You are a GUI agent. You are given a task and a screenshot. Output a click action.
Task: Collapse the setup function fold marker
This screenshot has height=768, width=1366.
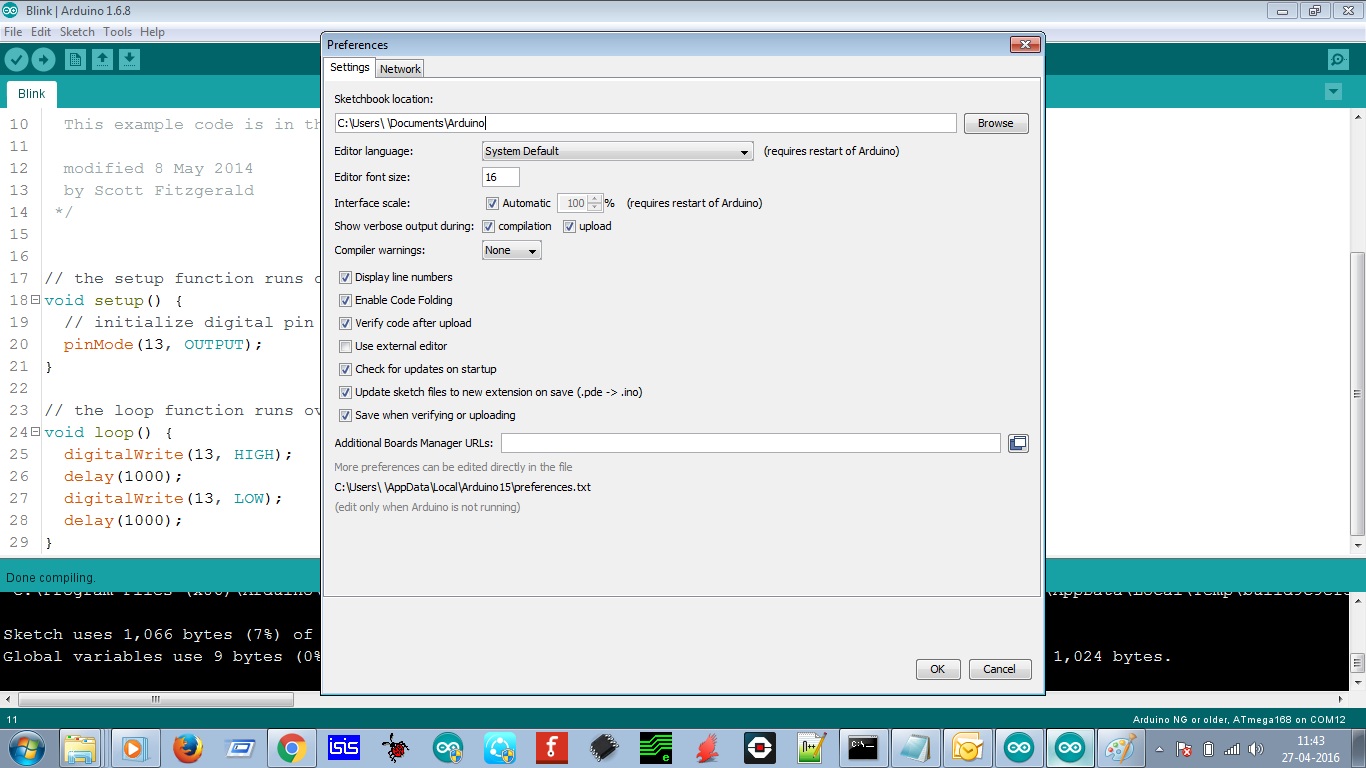click(x=36, y=300)
